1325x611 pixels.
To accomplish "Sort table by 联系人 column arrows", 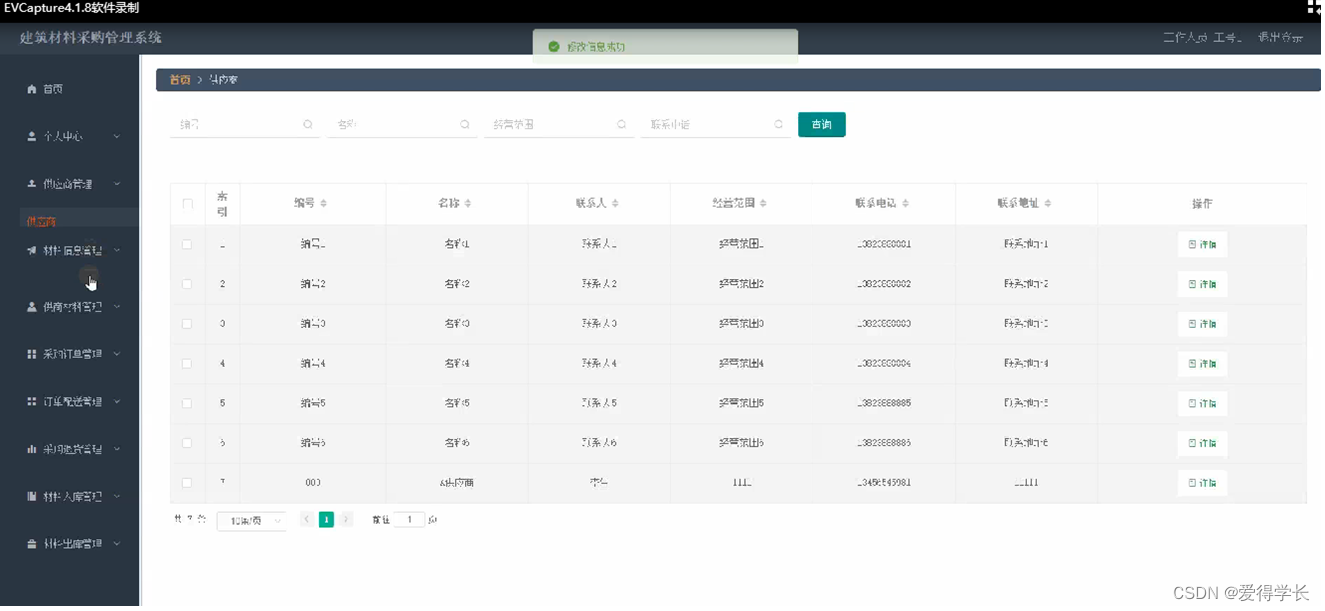I will [x=615, y=203].
